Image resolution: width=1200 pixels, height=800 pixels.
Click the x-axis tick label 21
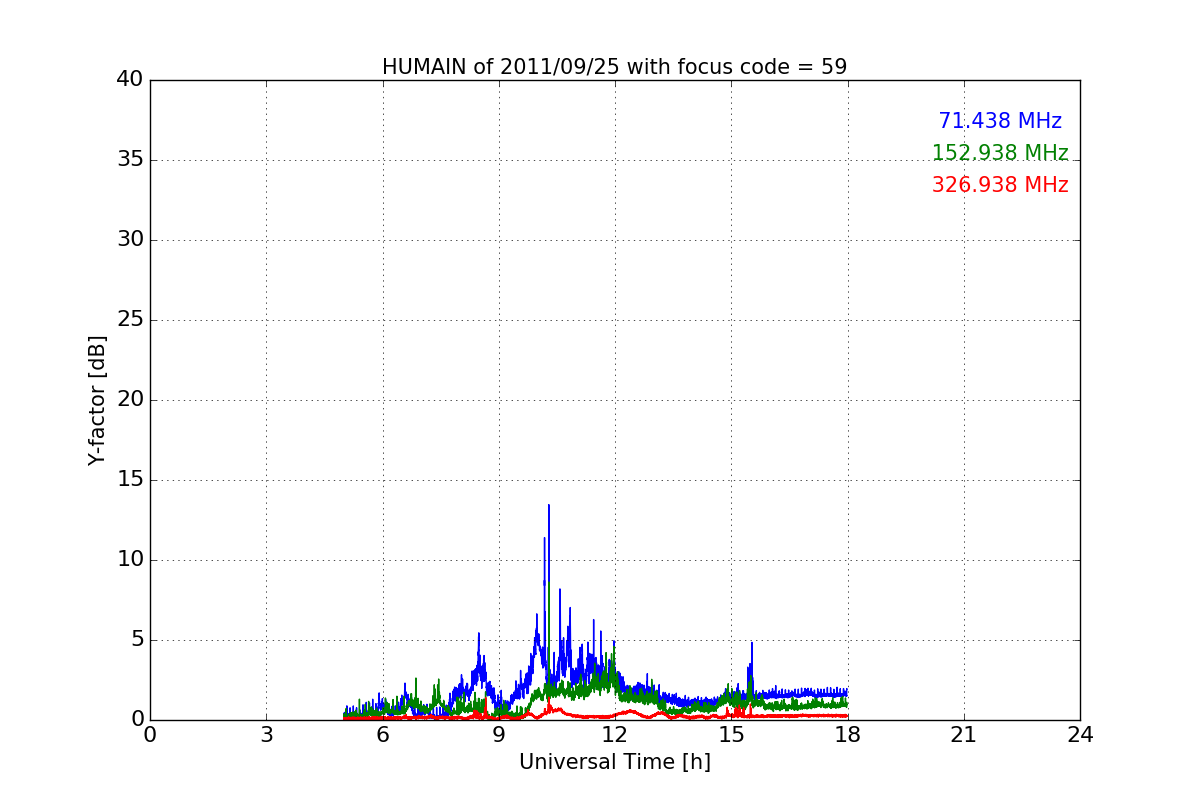pos(964,735)
